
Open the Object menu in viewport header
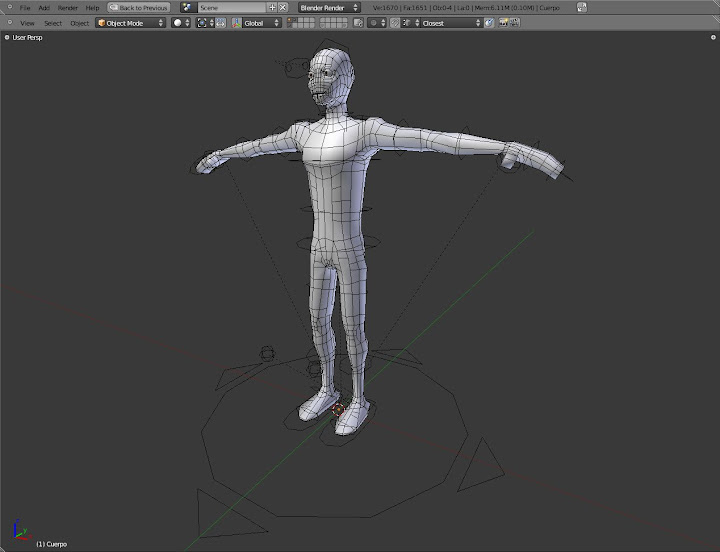[x=79, y=22]
